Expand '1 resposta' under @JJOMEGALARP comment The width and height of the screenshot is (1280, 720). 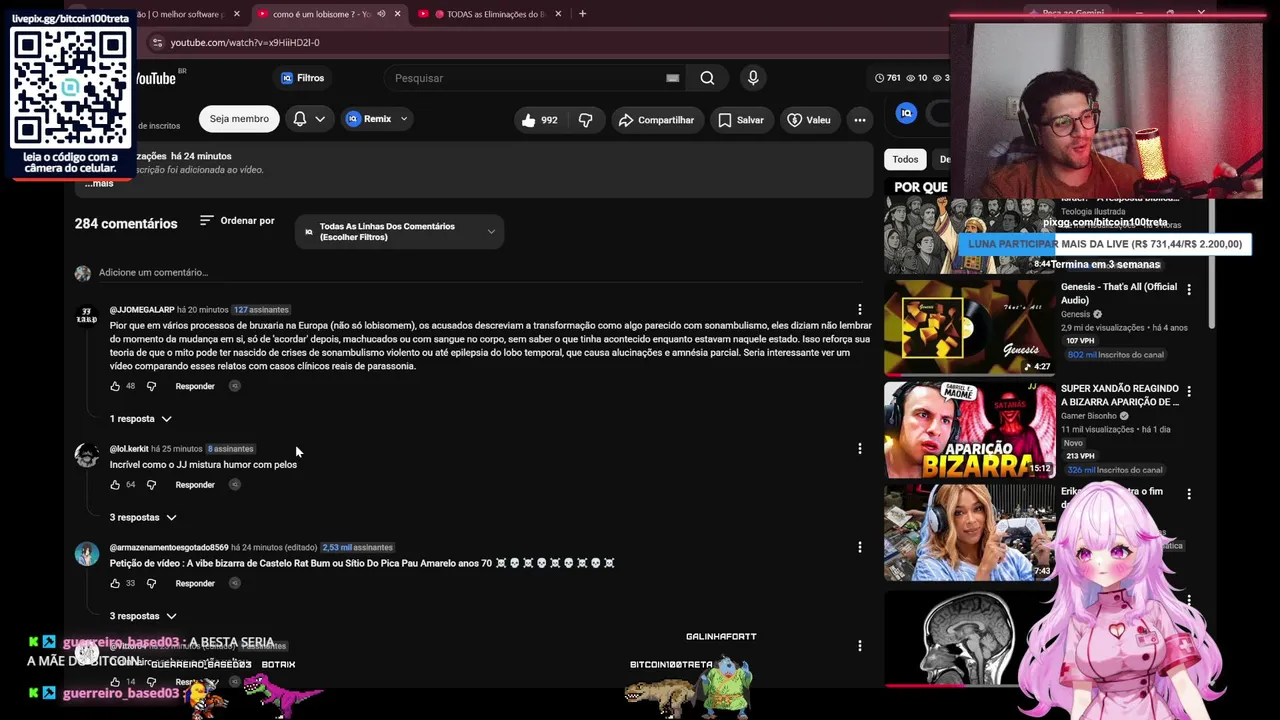141,419
